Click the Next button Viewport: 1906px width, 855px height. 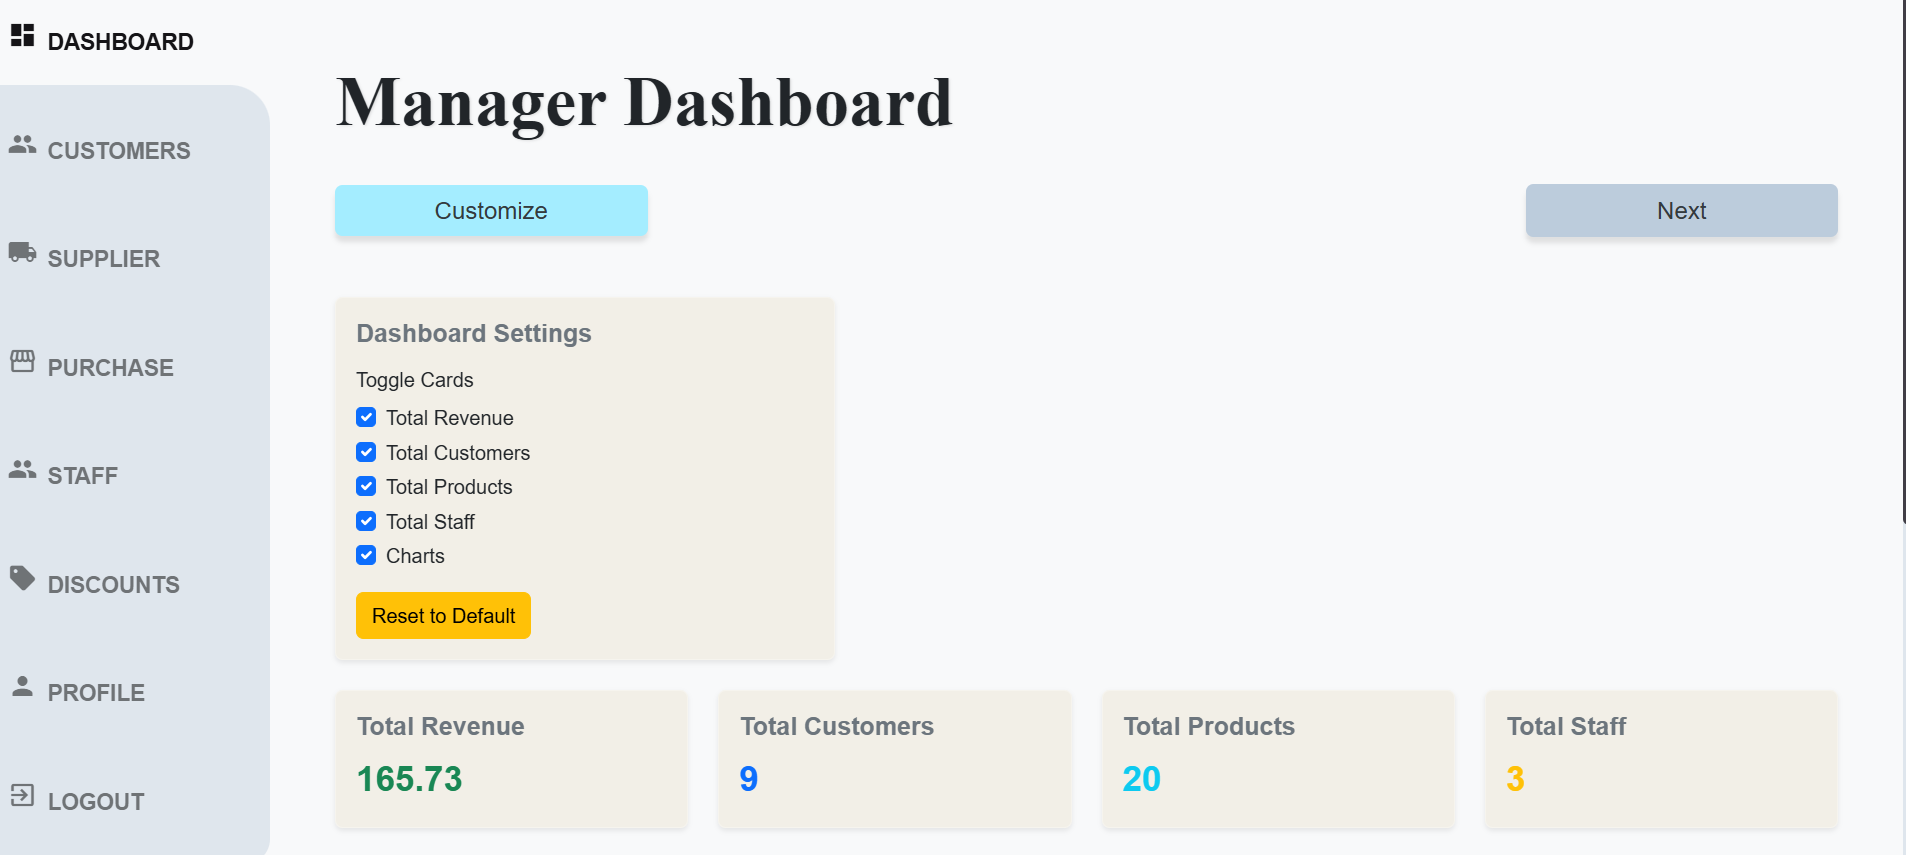(x=1681, y=211)
